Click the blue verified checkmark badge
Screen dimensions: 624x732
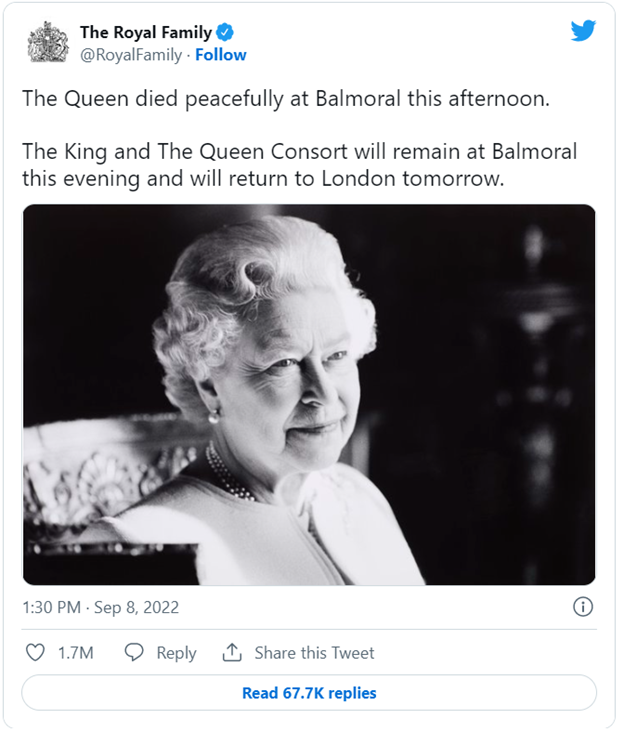coord(225,32)
